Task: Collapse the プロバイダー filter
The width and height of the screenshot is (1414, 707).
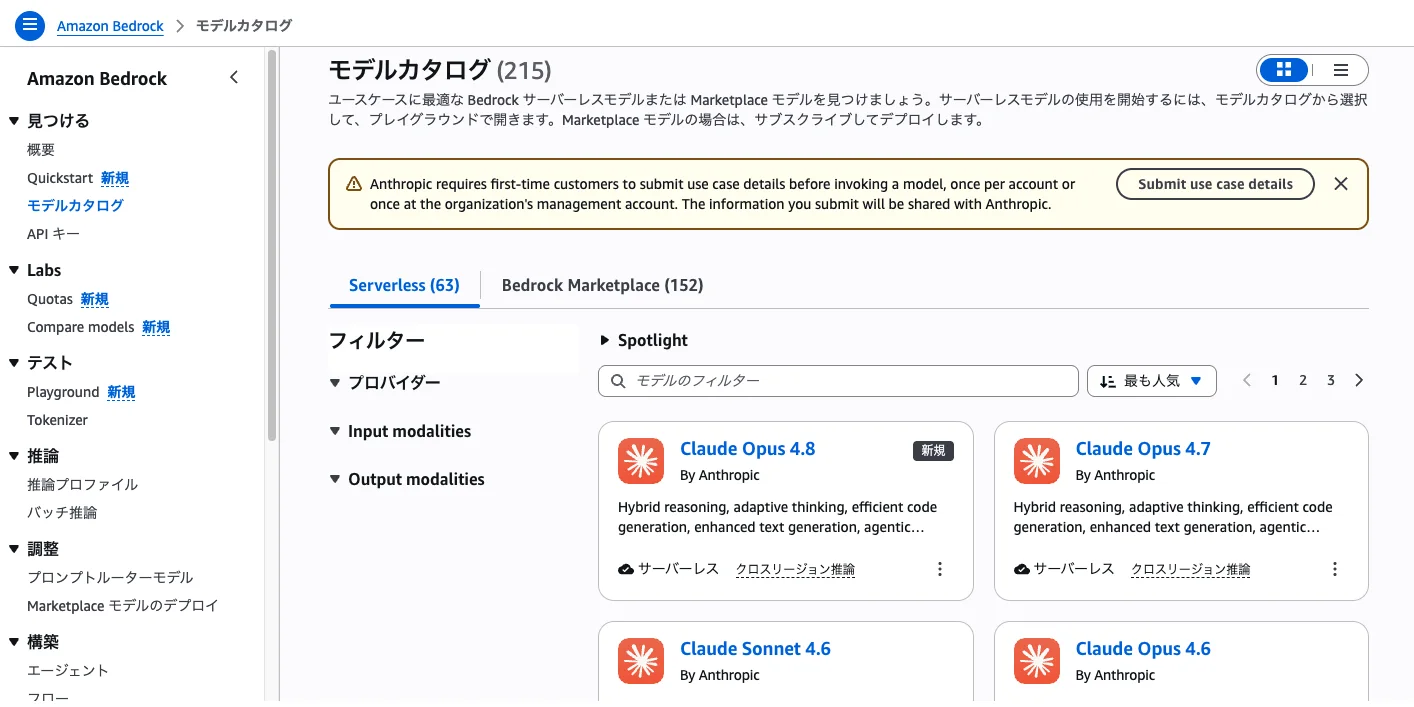Action: (336, 383)
